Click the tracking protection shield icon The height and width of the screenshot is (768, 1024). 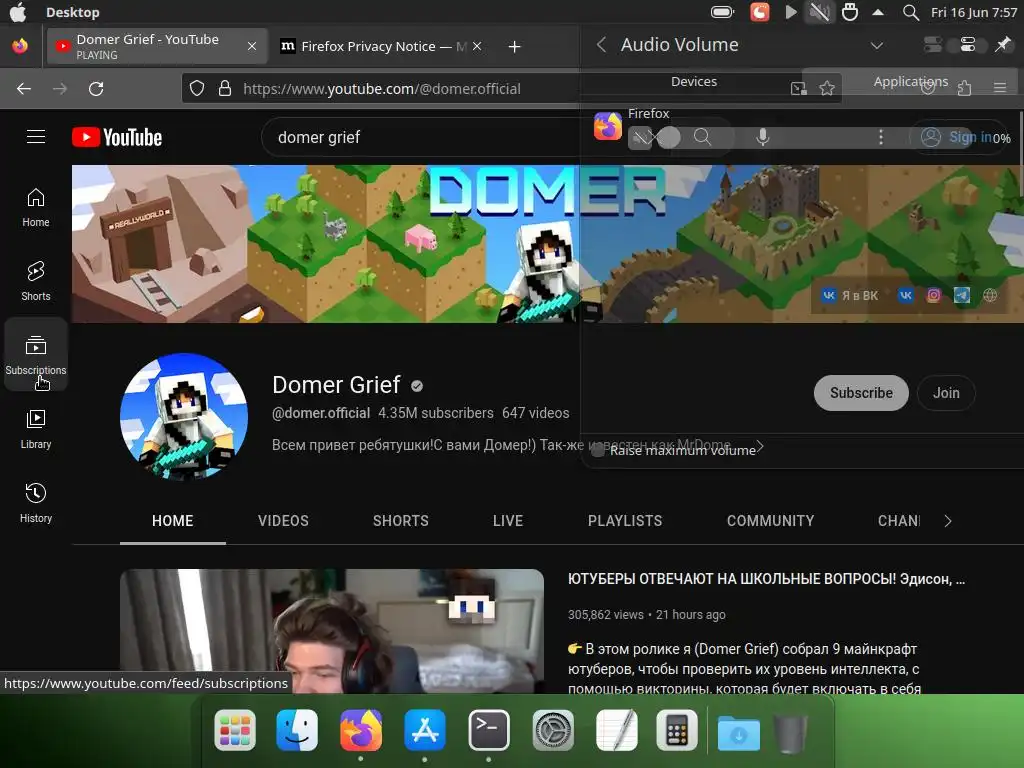(x=197, y=88)
